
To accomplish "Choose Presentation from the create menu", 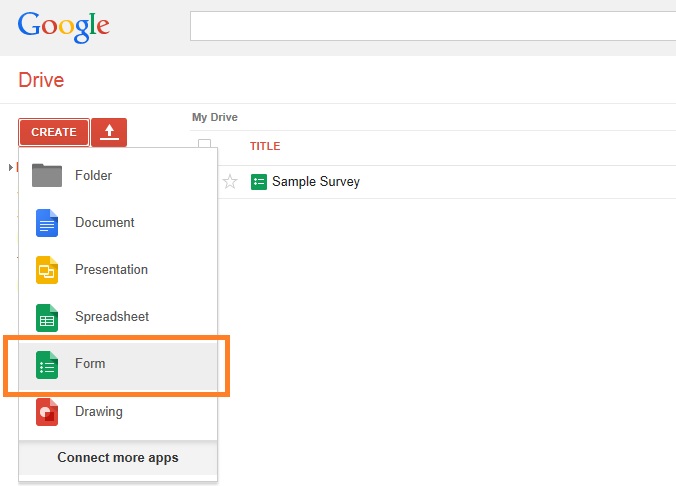I will click(x=118, y=270).
